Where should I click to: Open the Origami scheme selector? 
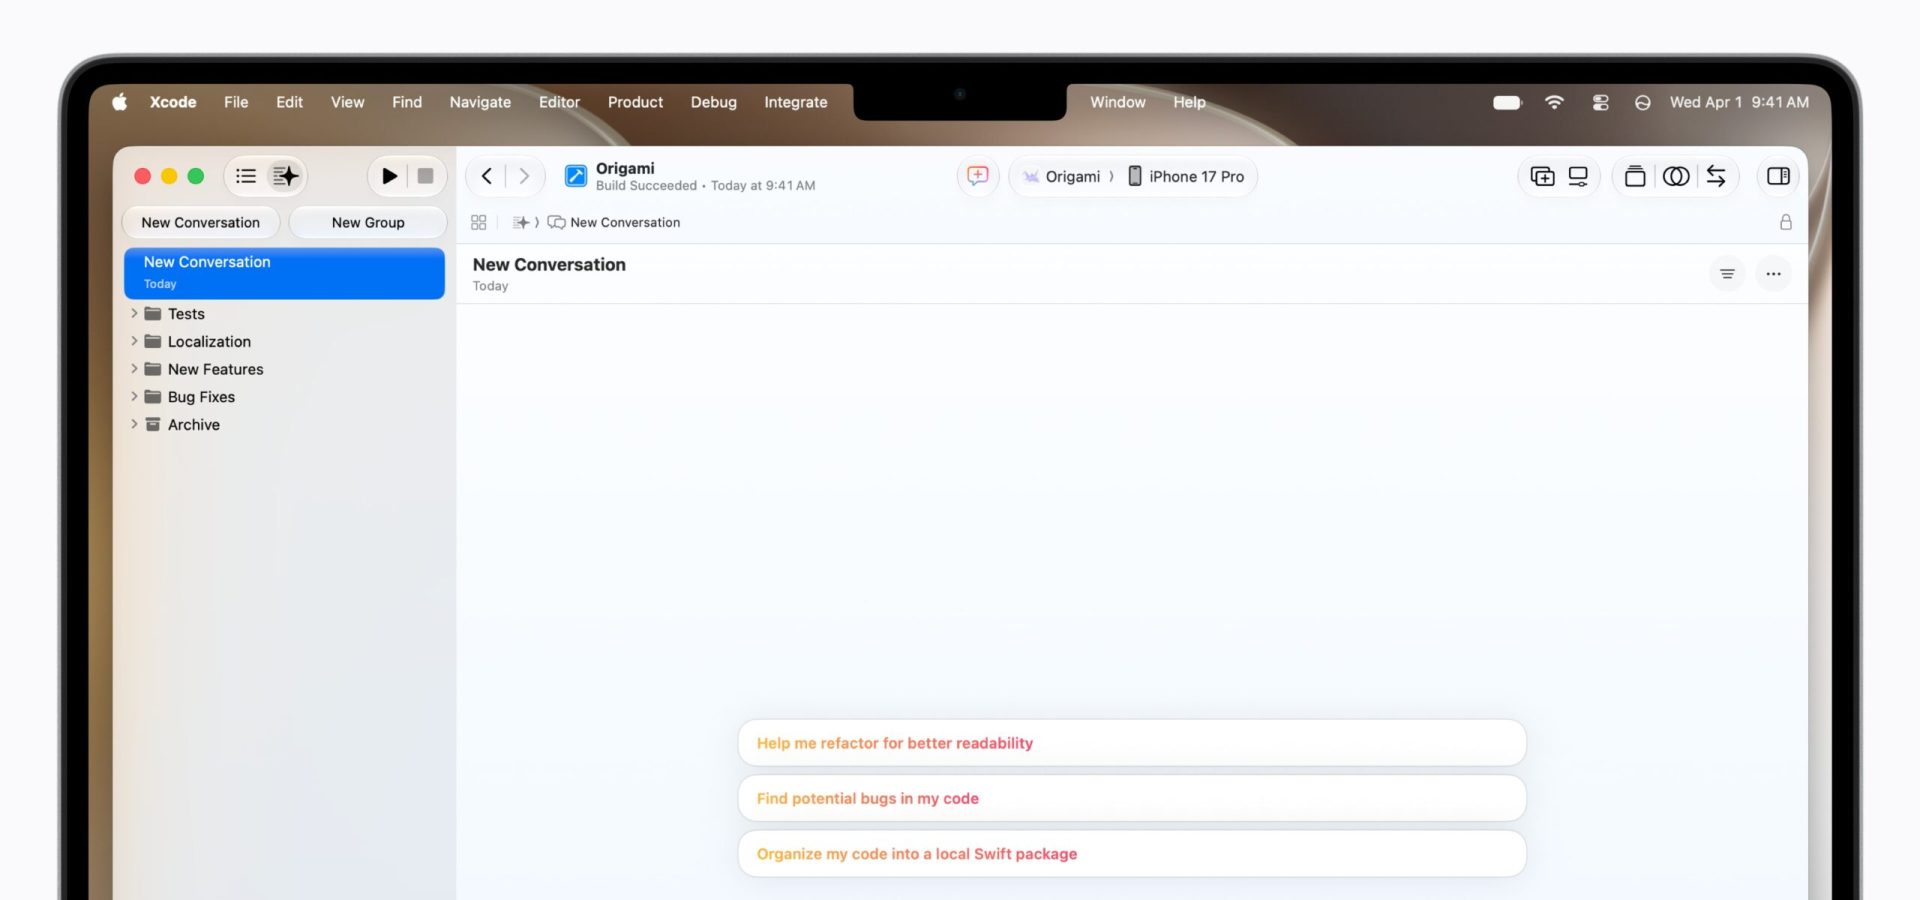coord(1061,176)
